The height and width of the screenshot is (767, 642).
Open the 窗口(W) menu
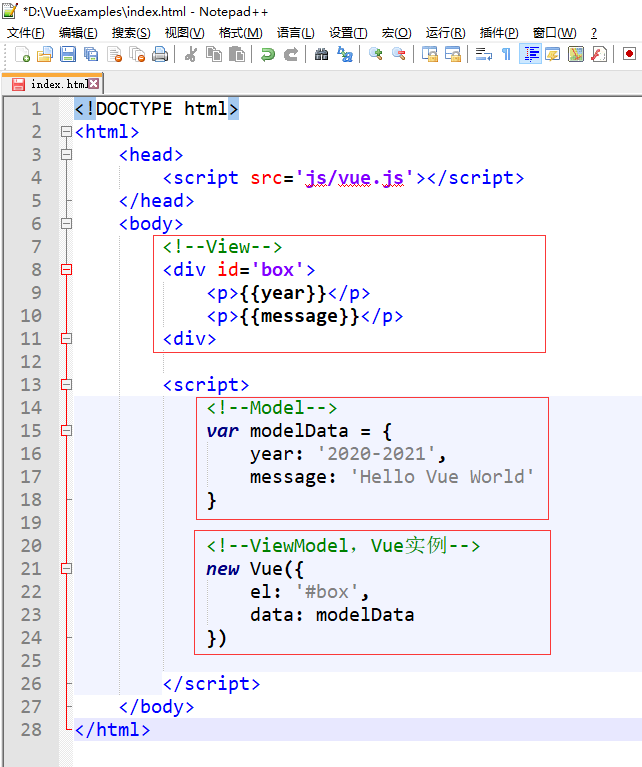click(554, 33)
